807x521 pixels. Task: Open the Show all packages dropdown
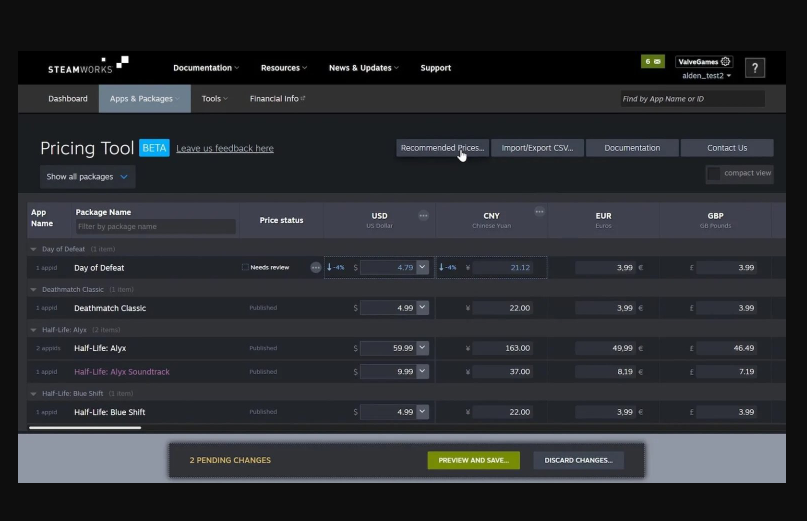(x=87, y=177)
